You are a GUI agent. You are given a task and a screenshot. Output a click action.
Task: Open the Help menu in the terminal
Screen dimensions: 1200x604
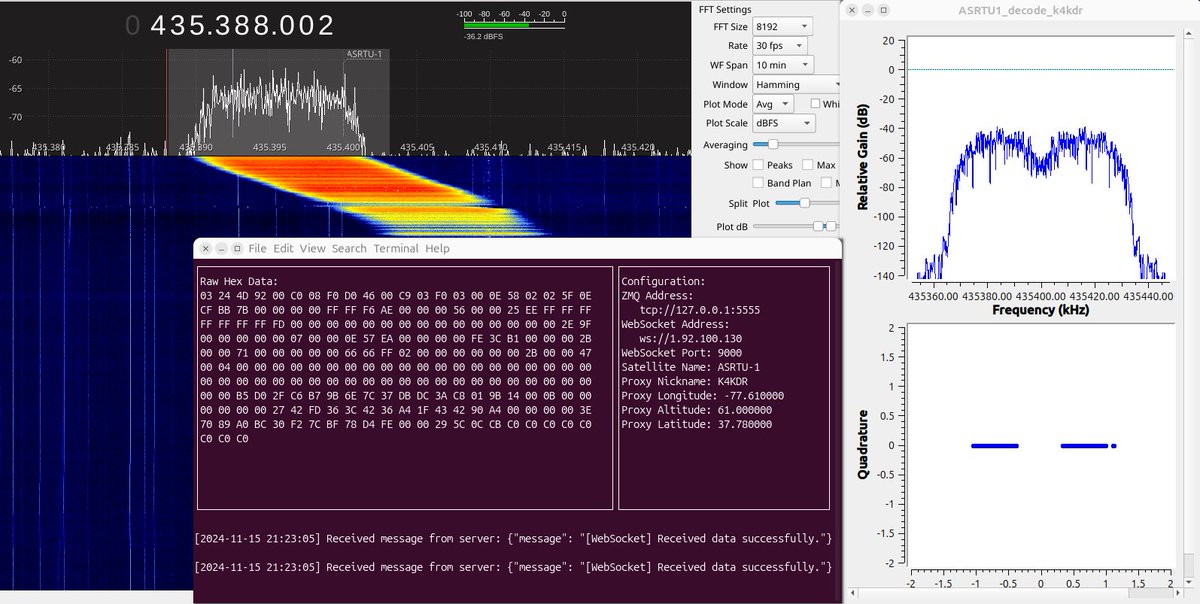[x=437, y=248]
